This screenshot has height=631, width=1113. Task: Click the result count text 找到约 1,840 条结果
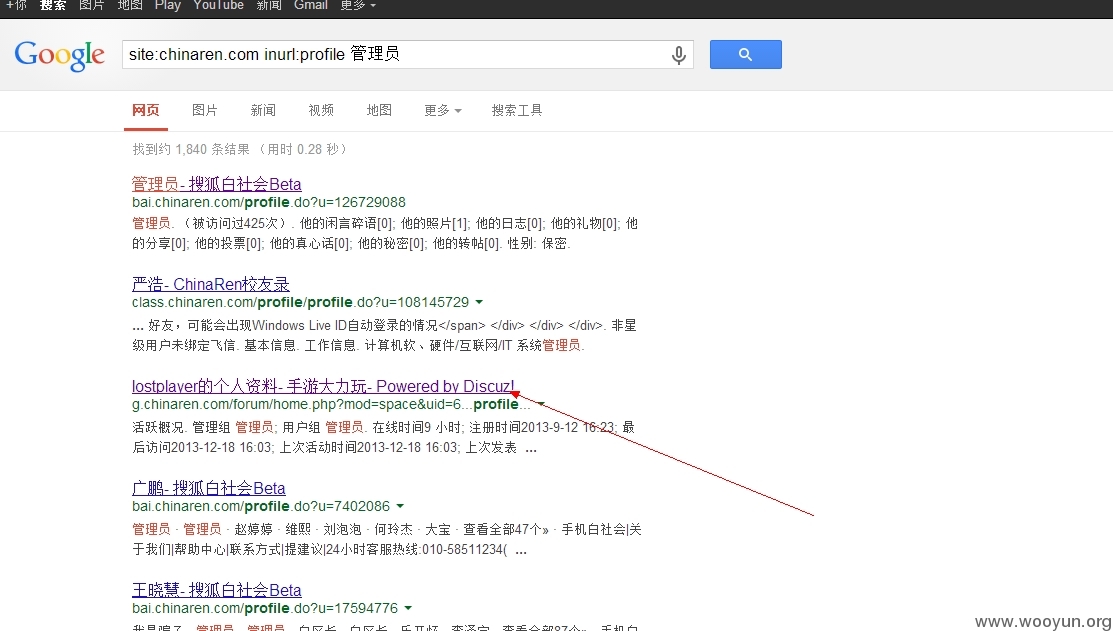click(191, 149)
